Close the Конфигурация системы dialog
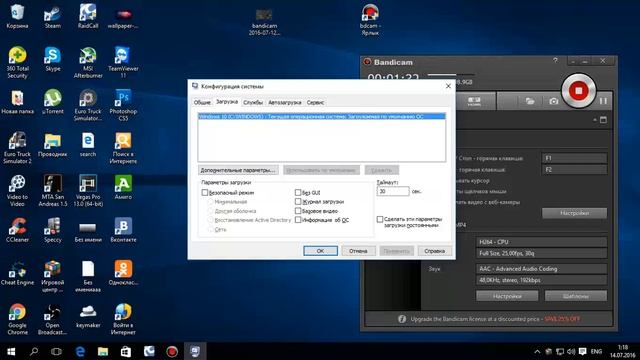This screenshot has width=640, height=360. pyautogui.click(x=448, y=86)
